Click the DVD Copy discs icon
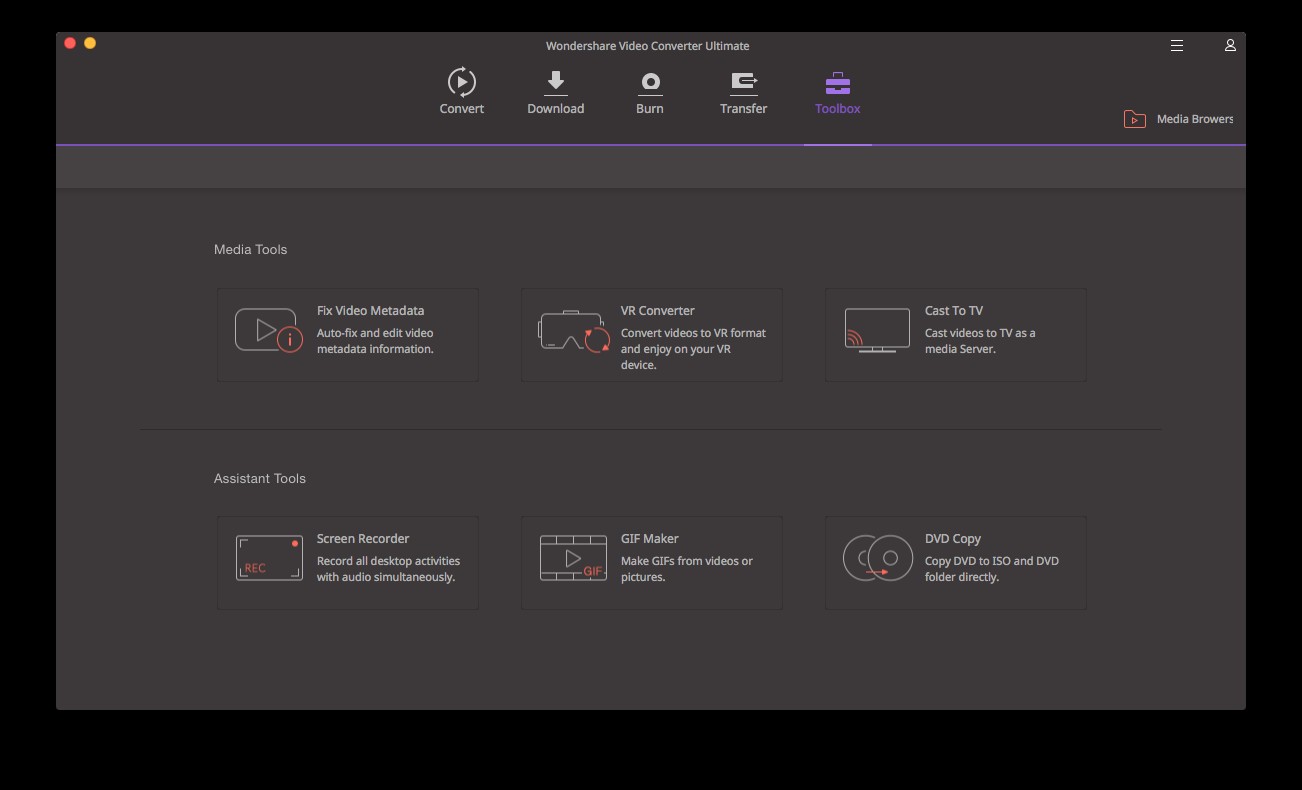 coord(877,558)
